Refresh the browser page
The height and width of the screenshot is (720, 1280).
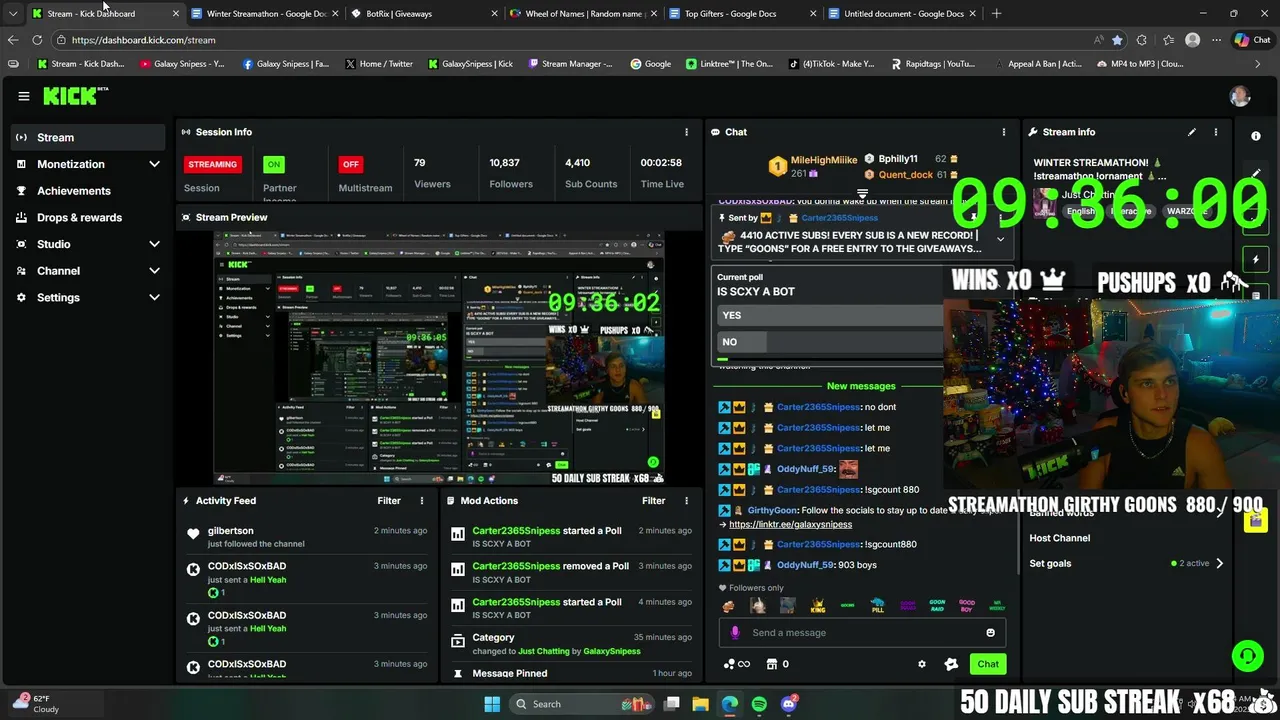tap(37, 40)
